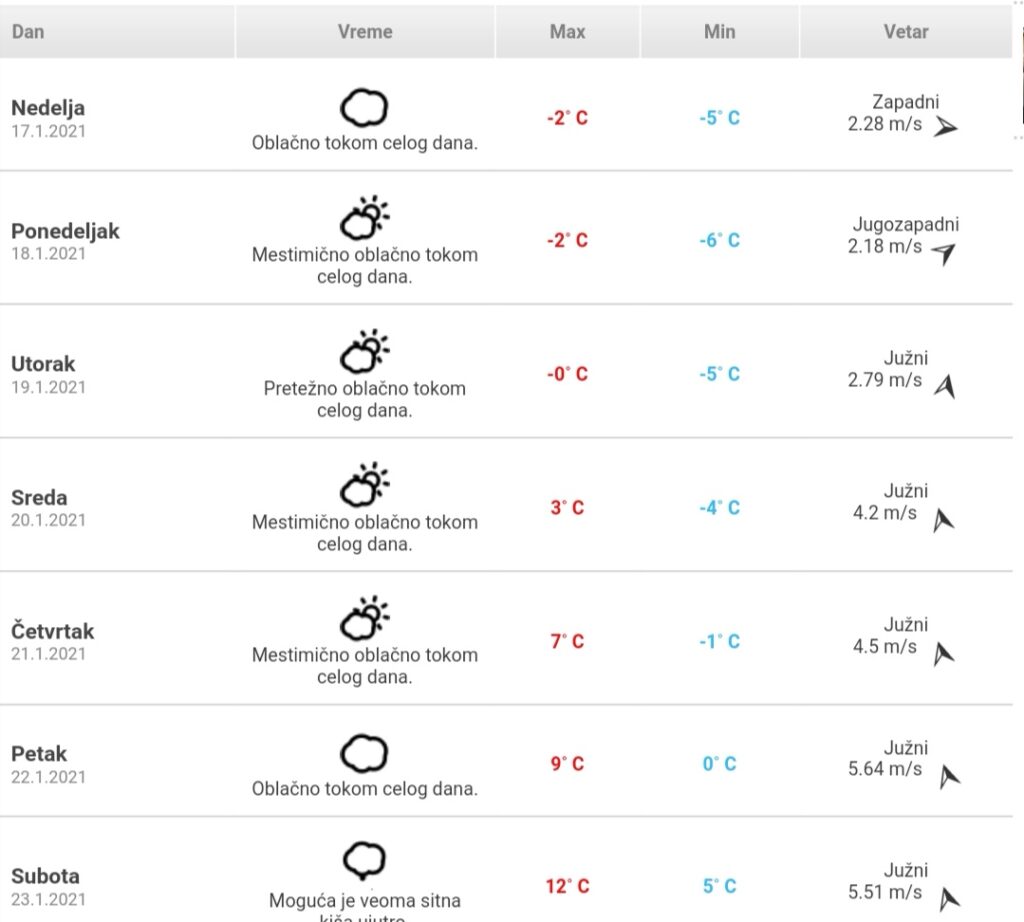Click the cloudy icon for Nedelja
This screenshot has height=922, width=1024.
[364, 108]
